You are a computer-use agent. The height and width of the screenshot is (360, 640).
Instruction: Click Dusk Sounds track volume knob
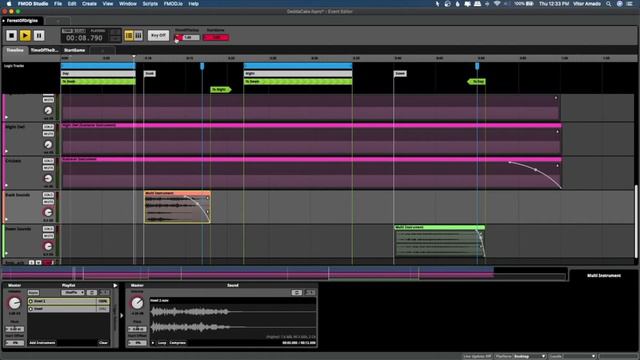coord(48,212)
